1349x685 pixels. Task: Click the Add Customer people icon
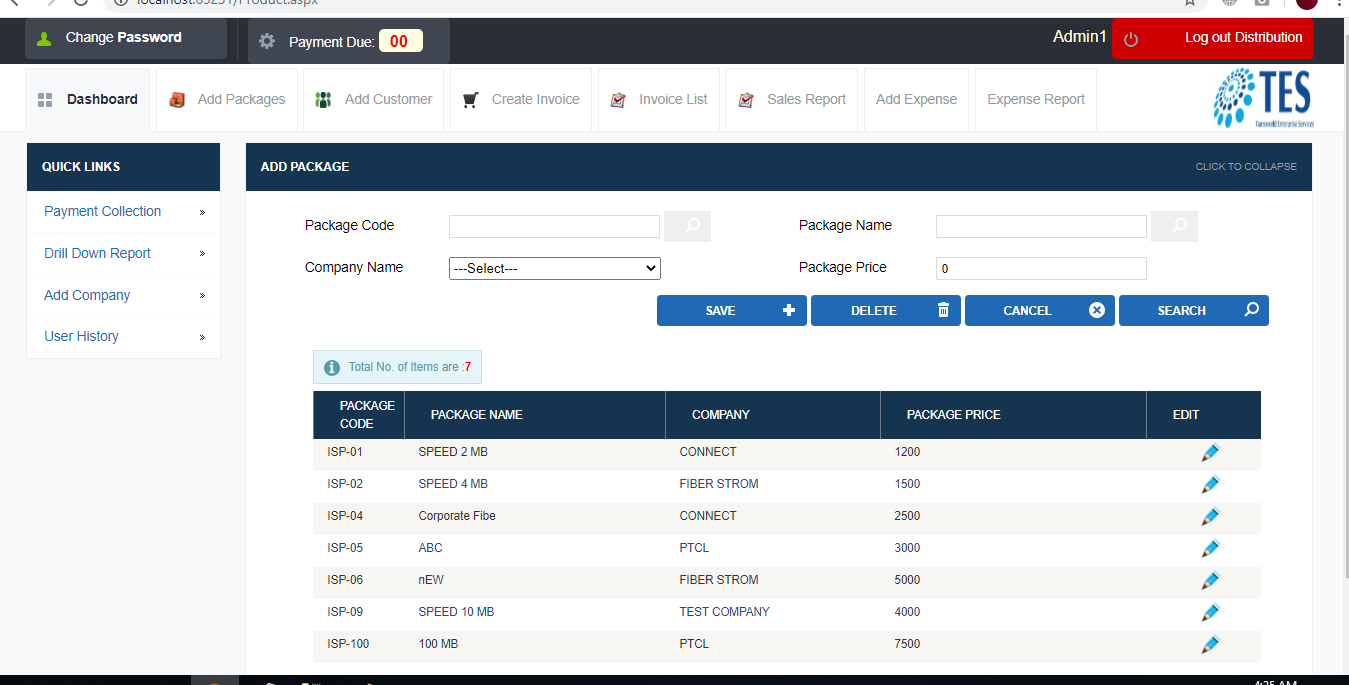pyautogui.click(x=323, y=100)
